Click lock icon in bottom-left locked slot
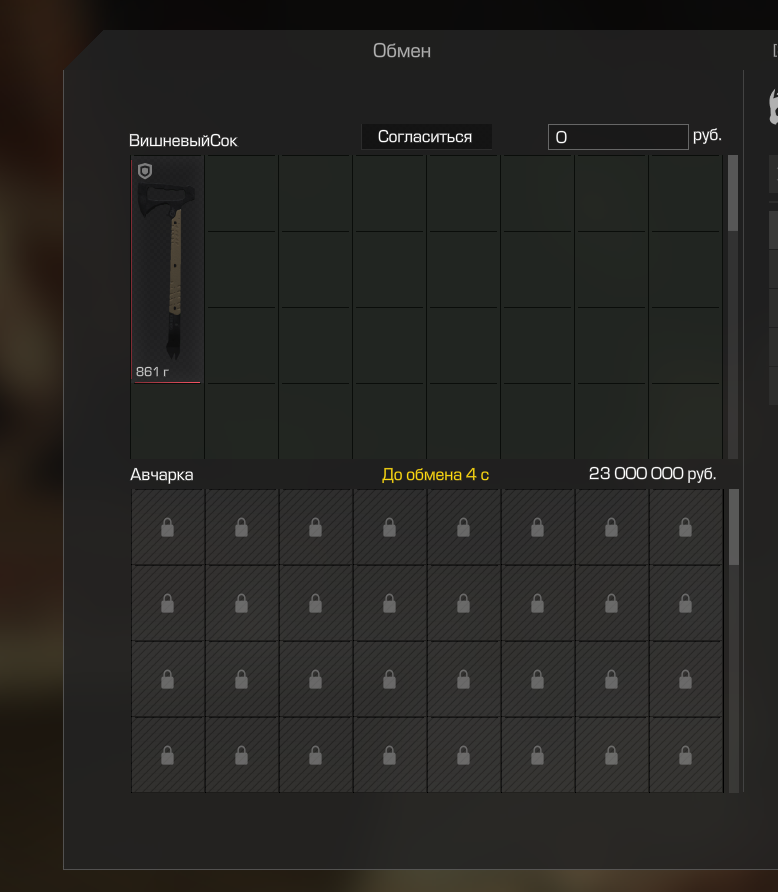The image size is (778, 892). point(167,755)
